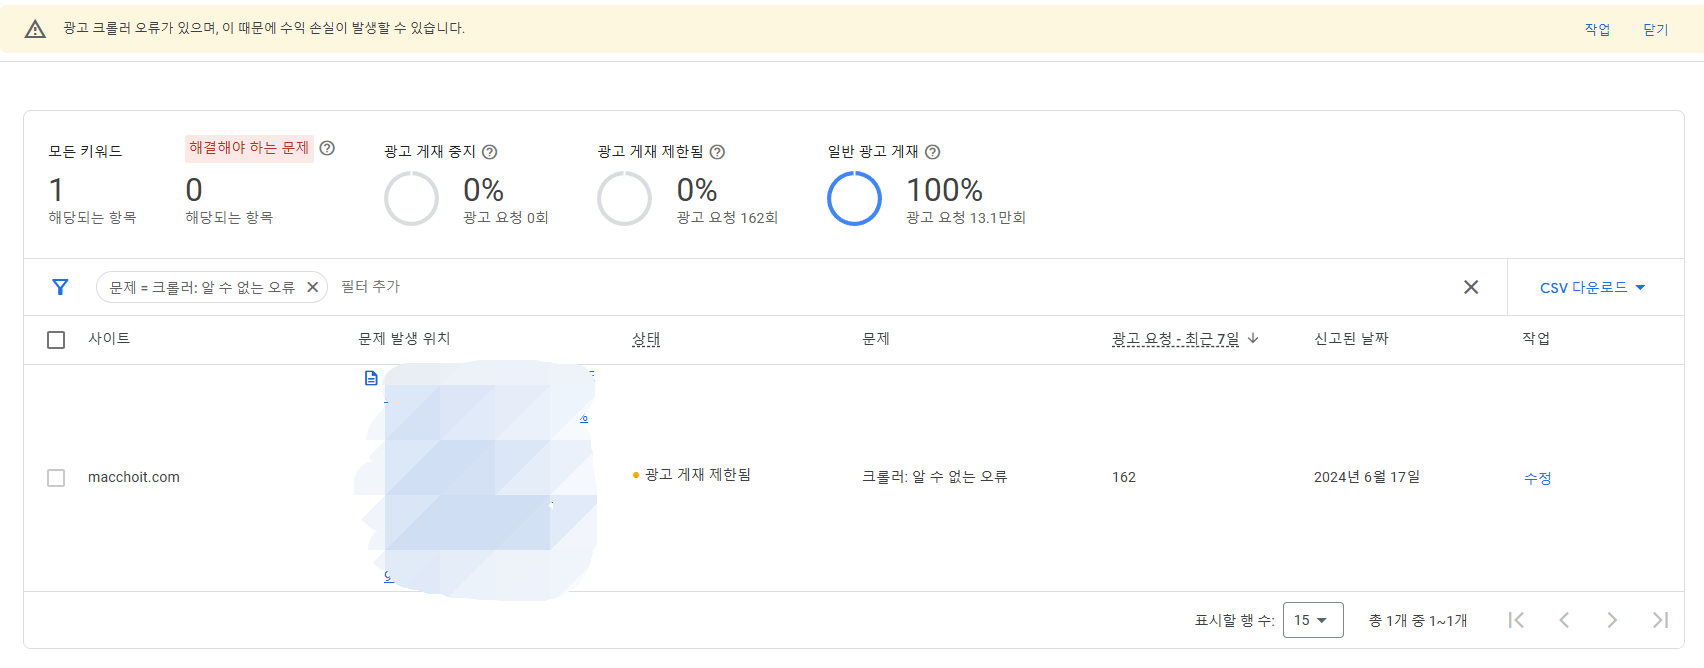Image resolution: width=1704 pixels, height=668 pixels.
Task: Click the 광고 게재 제한됨 status in the row
Action: point(692,474)
